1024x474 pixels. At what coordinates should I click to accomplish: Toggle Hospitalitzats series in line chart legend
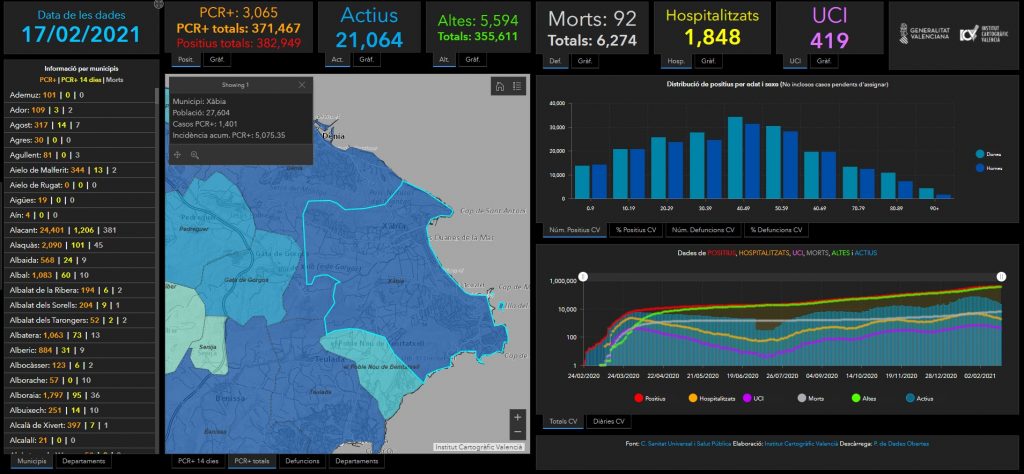click(x=712, y=398)
